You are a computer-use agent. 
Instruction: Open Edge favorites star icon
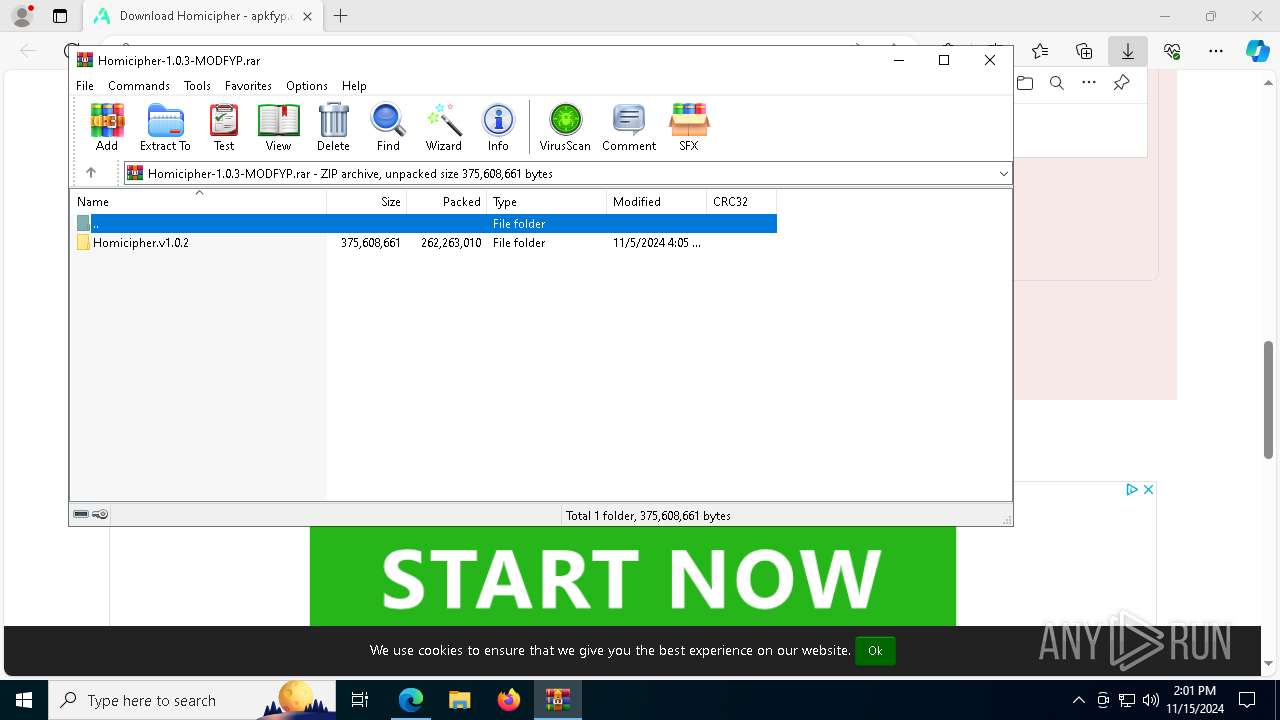tap(1040, 51)
